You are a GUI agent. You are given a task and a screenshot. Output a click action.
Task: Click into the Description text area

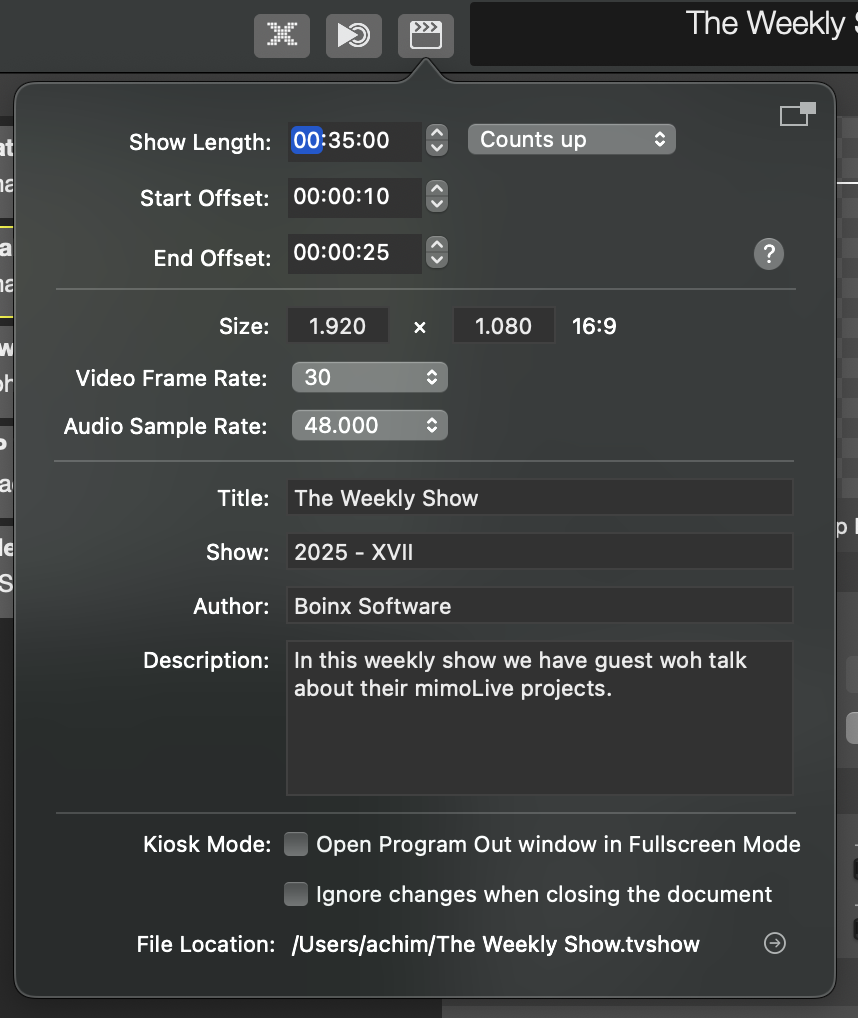pyautogui.click(x=540, y=718)
